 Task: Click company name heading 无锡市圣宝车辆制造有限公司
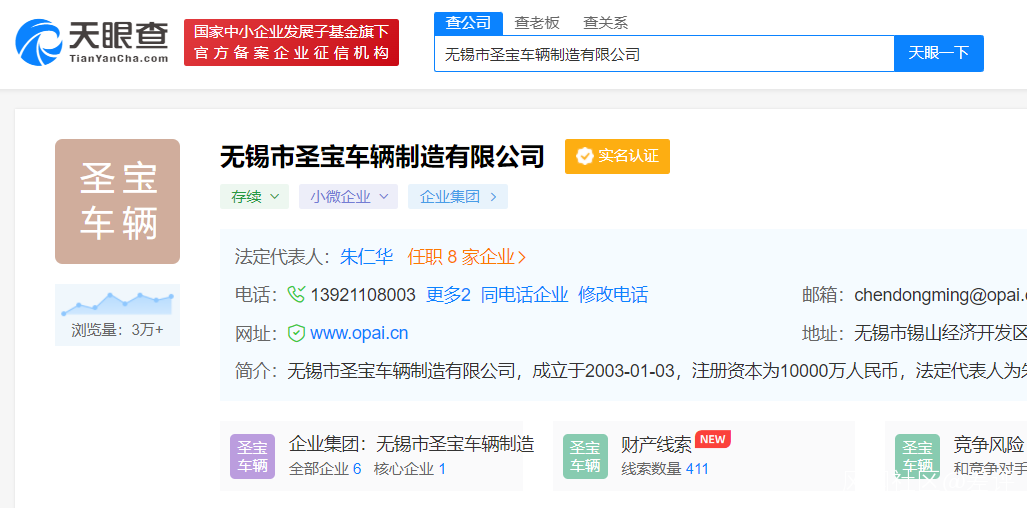coord(383,156)
